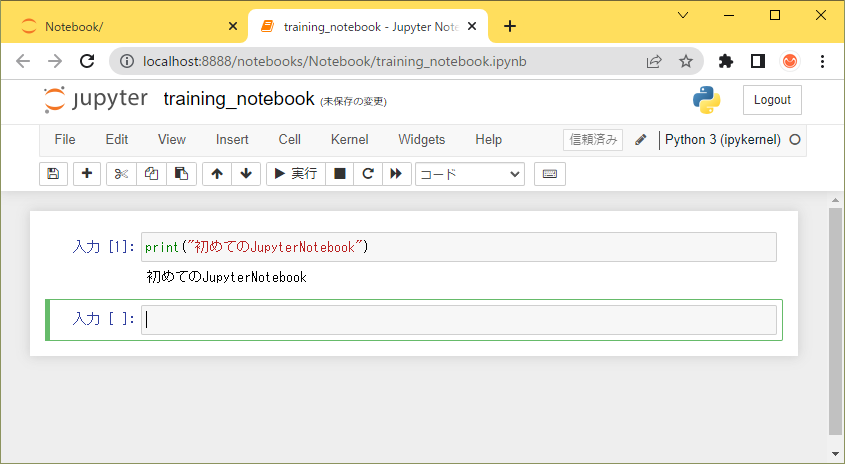
Task: Click the kernel idle circle indicator
Action: click(795, 140)
